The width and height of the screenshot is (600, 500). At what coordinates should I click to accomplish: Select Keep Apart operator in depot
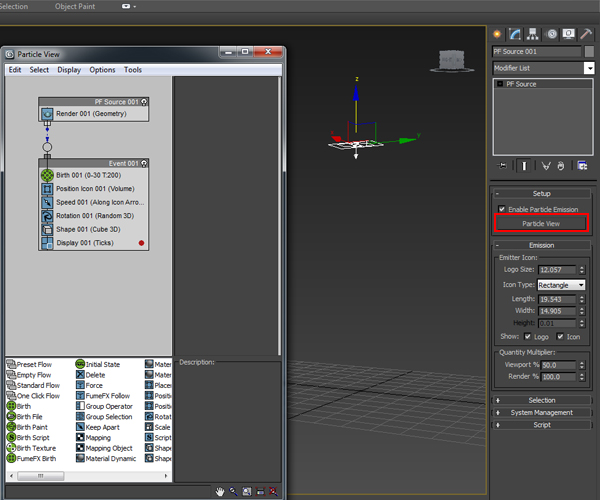coord(98,427)
